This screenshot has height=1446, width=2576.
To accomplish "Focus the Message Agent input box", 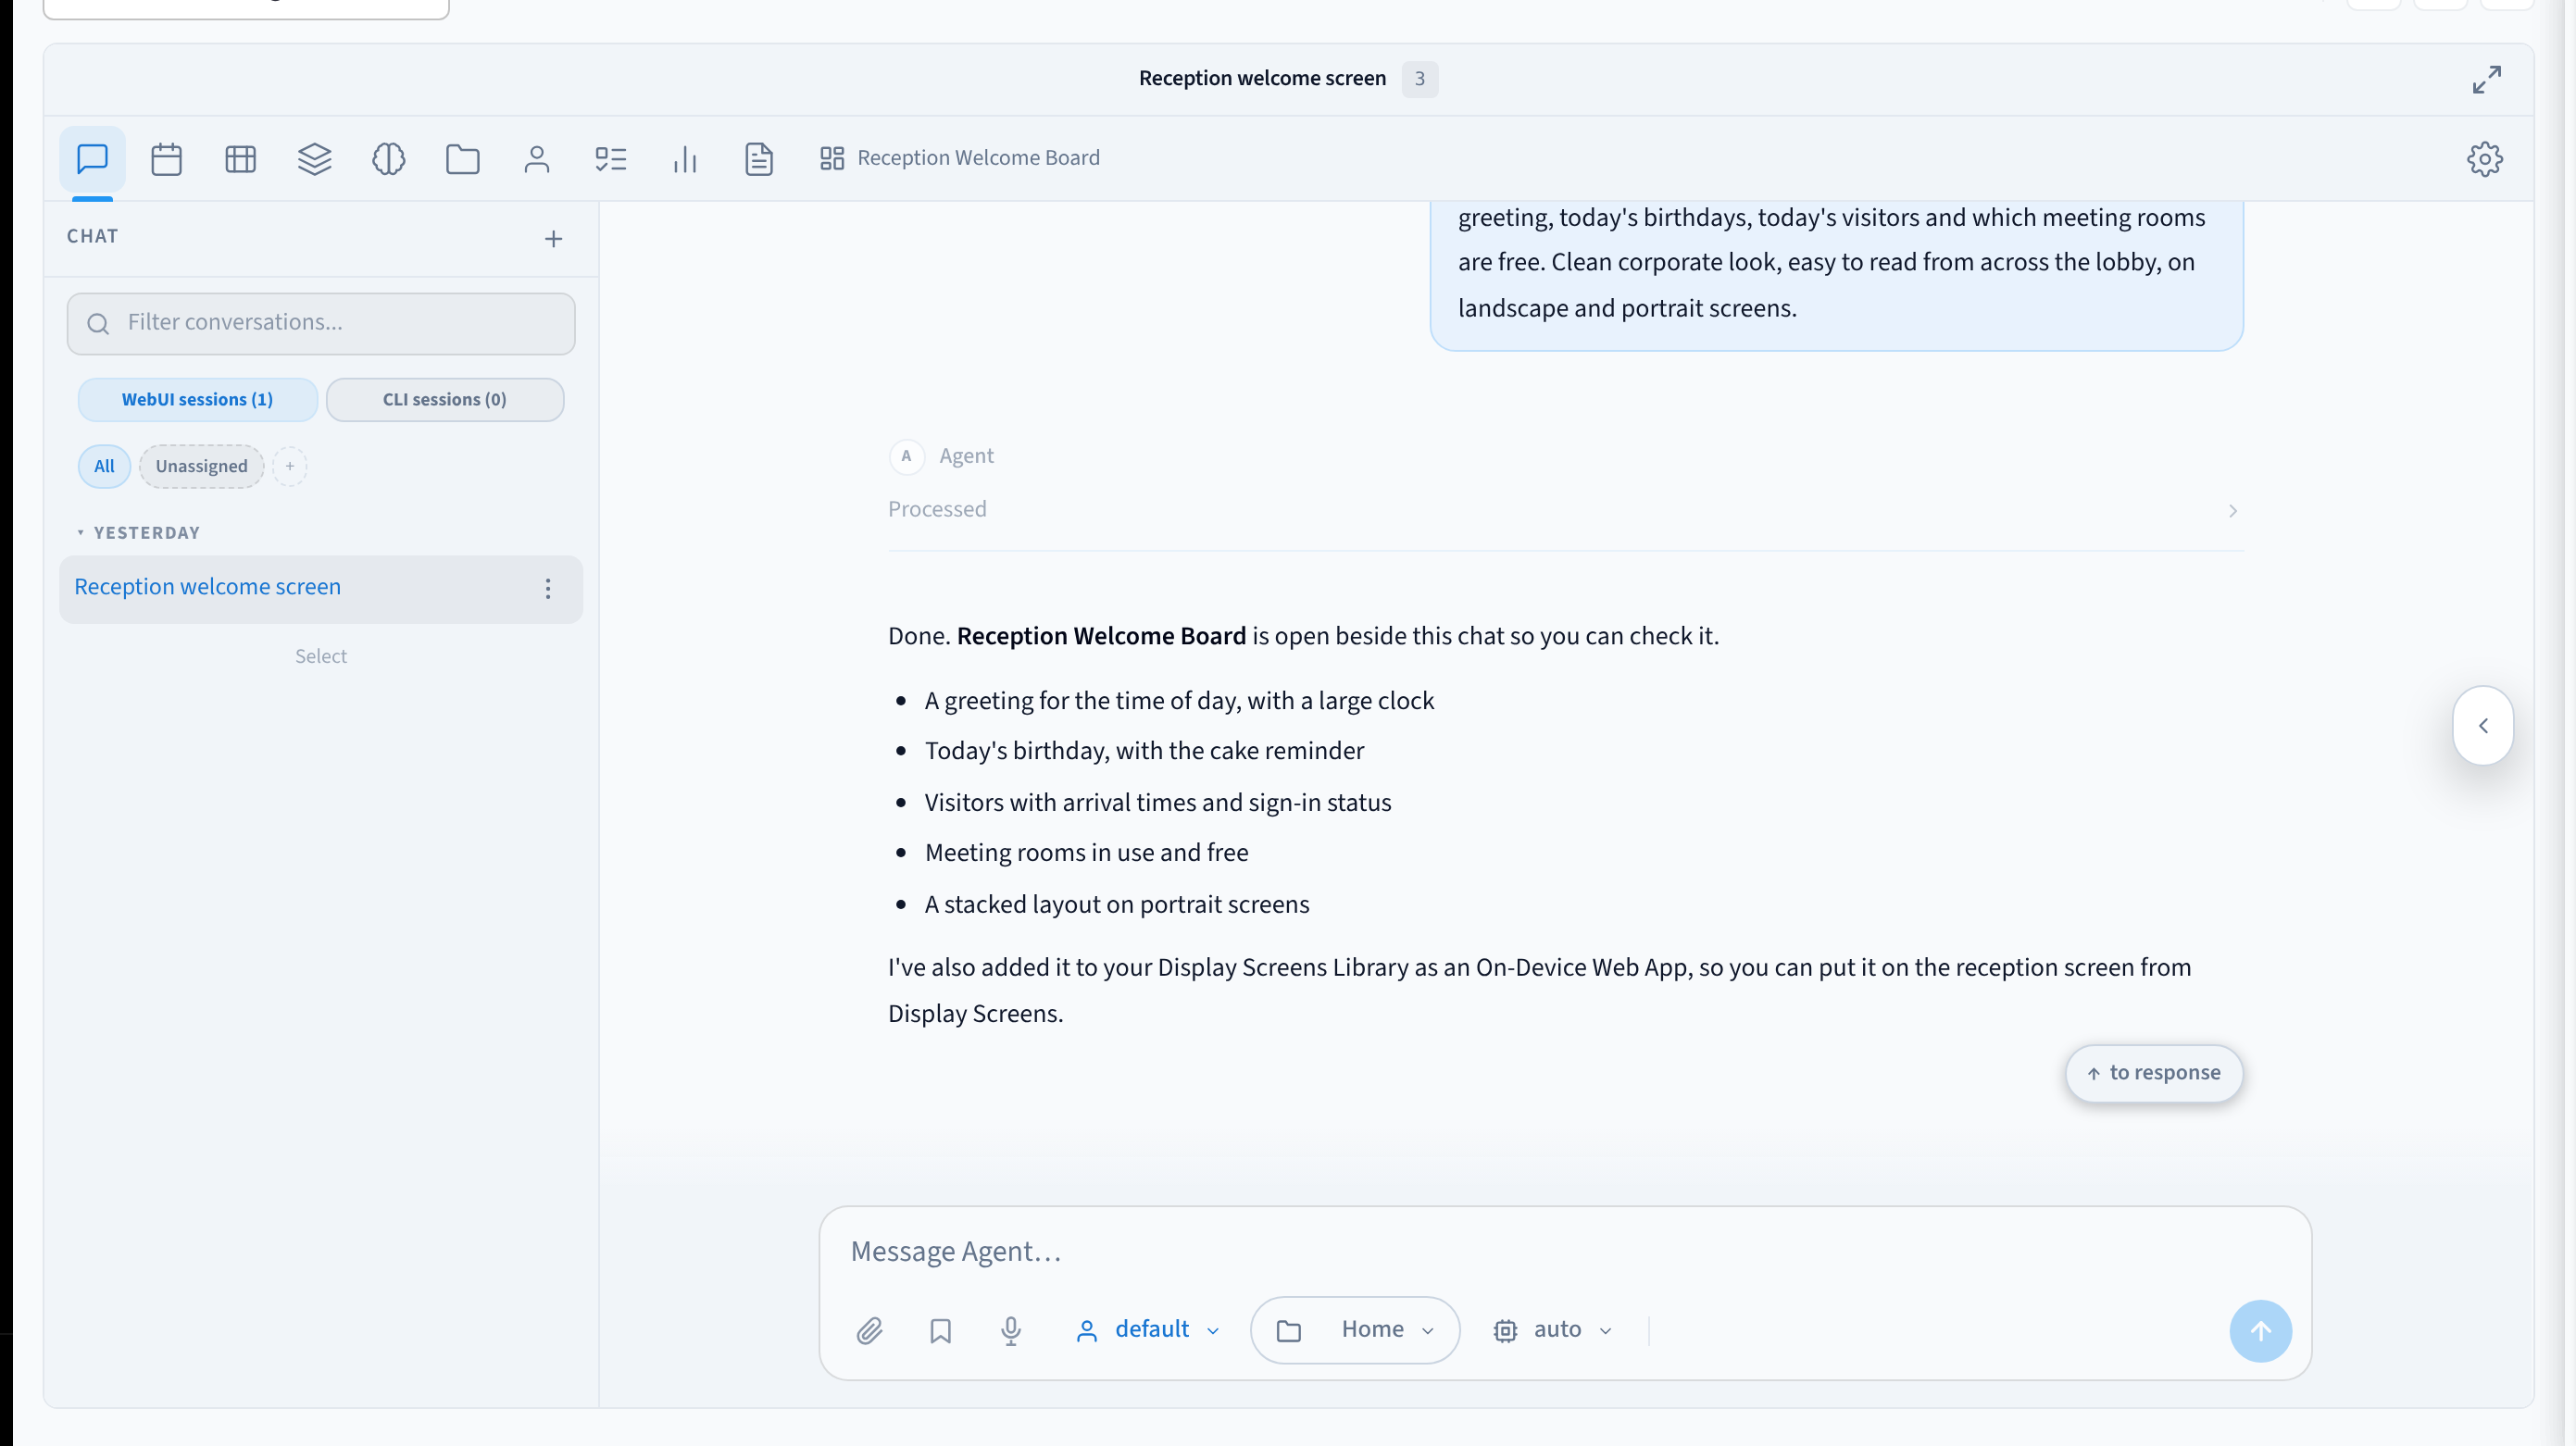I will [1565, 1252].
